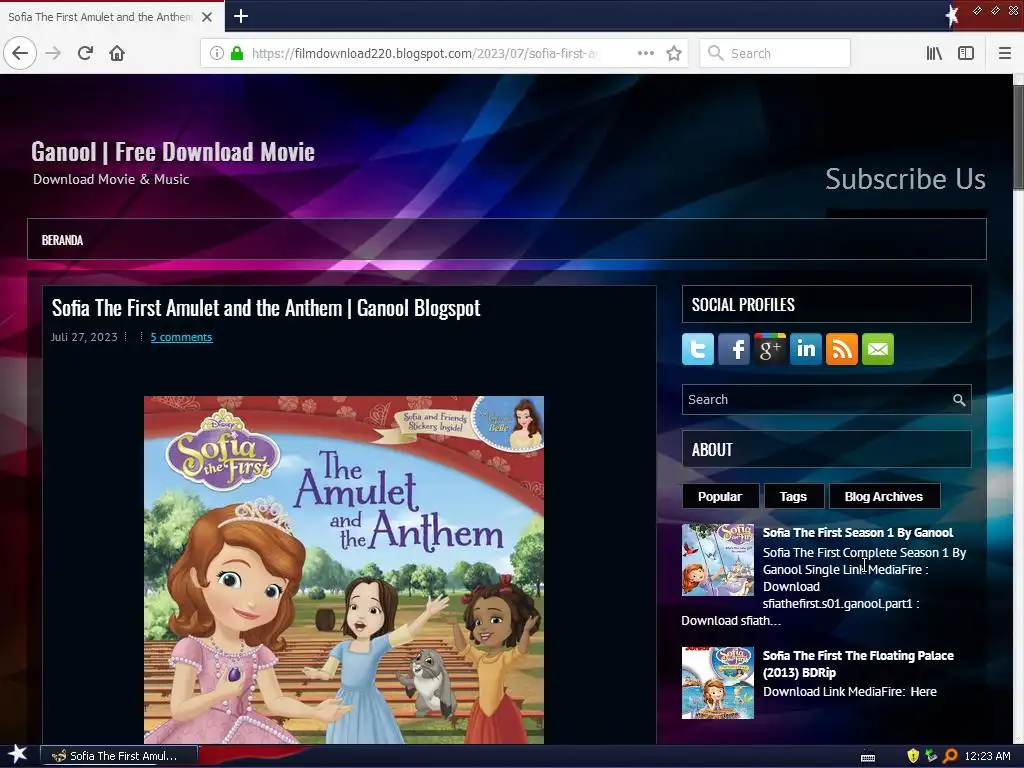Open the BERANDA navigation menu item
1024x768 pixels.
62,240
